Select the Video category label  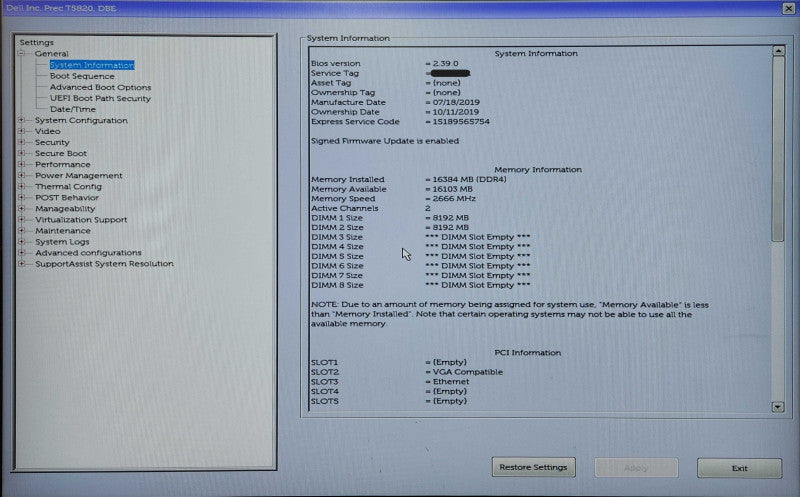pos(47,131)
